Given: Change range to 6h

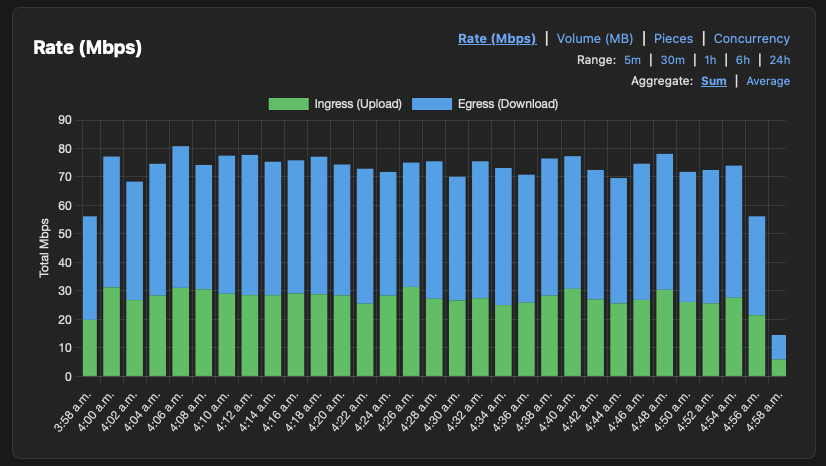Looking at the screenshot, I should 742,60.
